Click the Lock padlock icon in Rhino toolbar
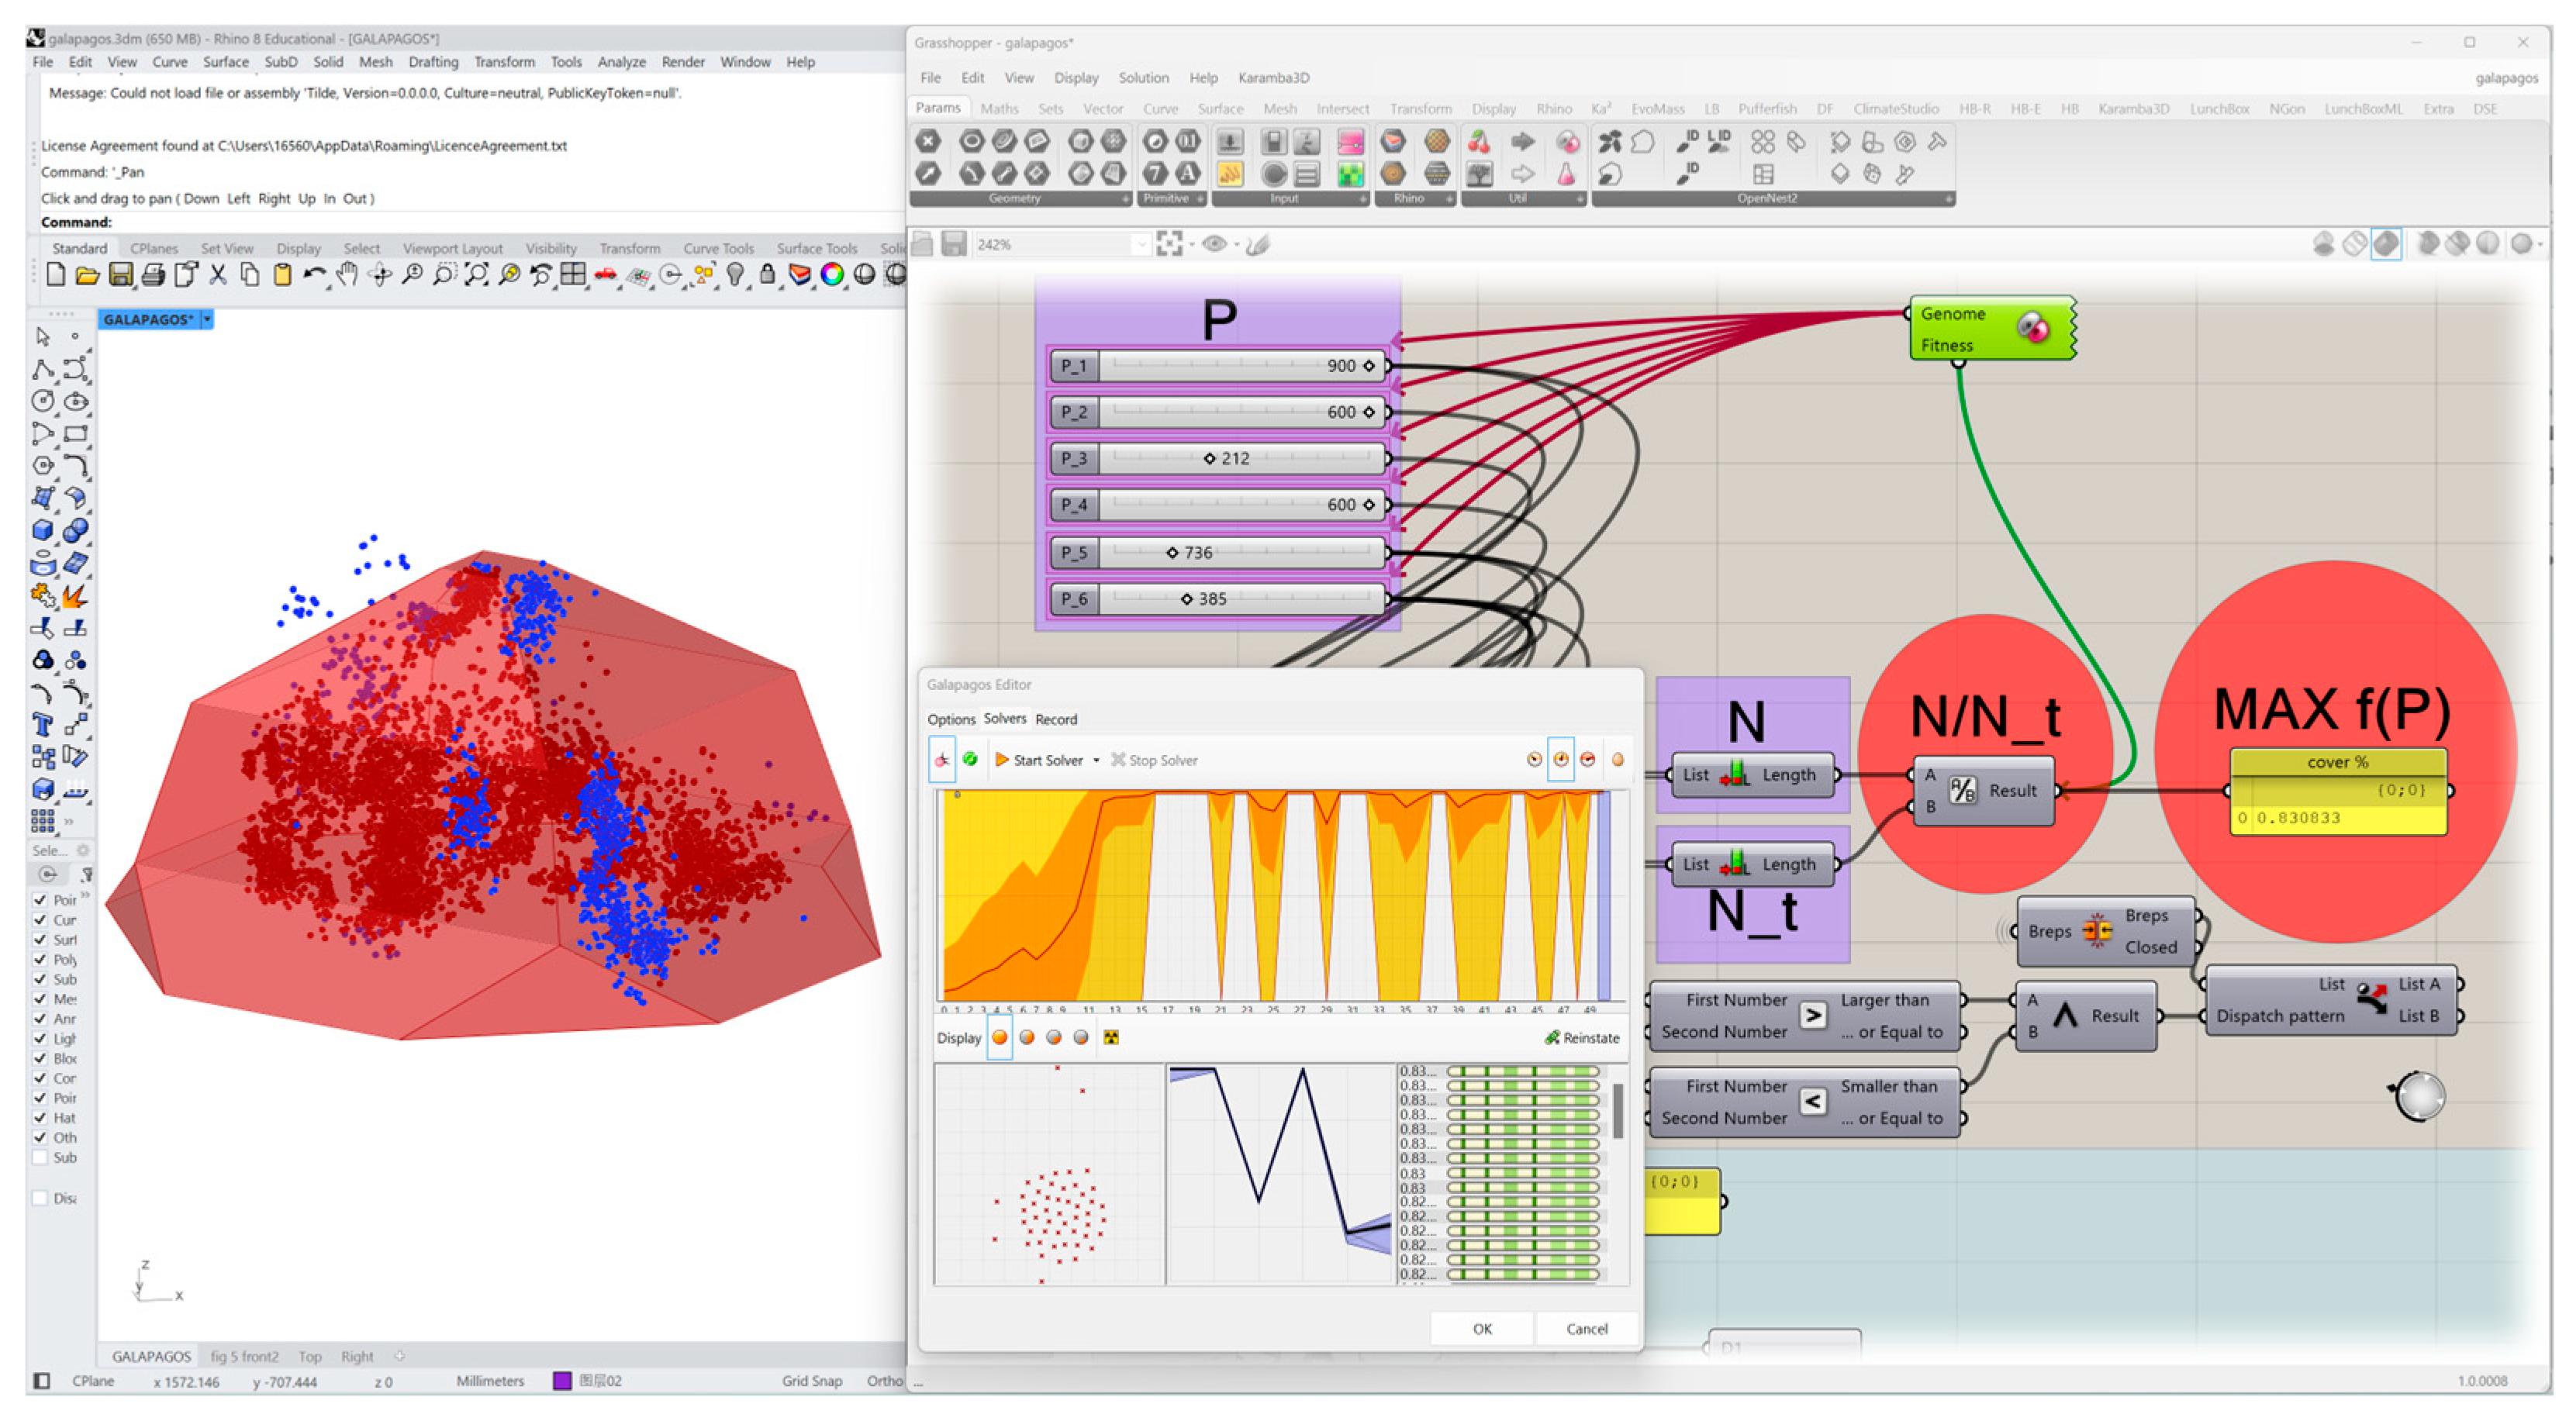 767,274
